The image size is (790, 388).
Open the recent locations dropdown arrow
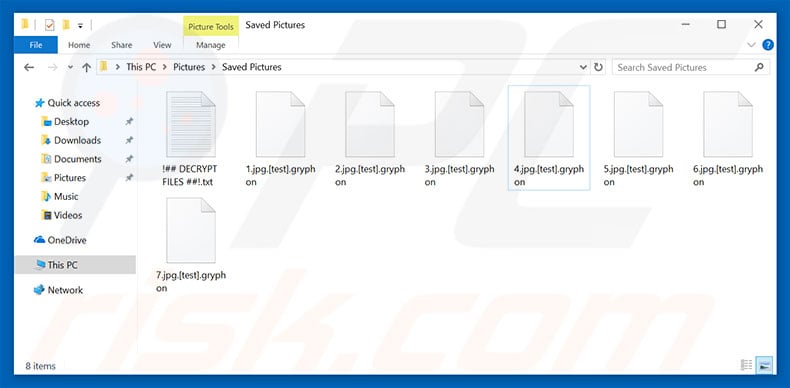point(70,67)
